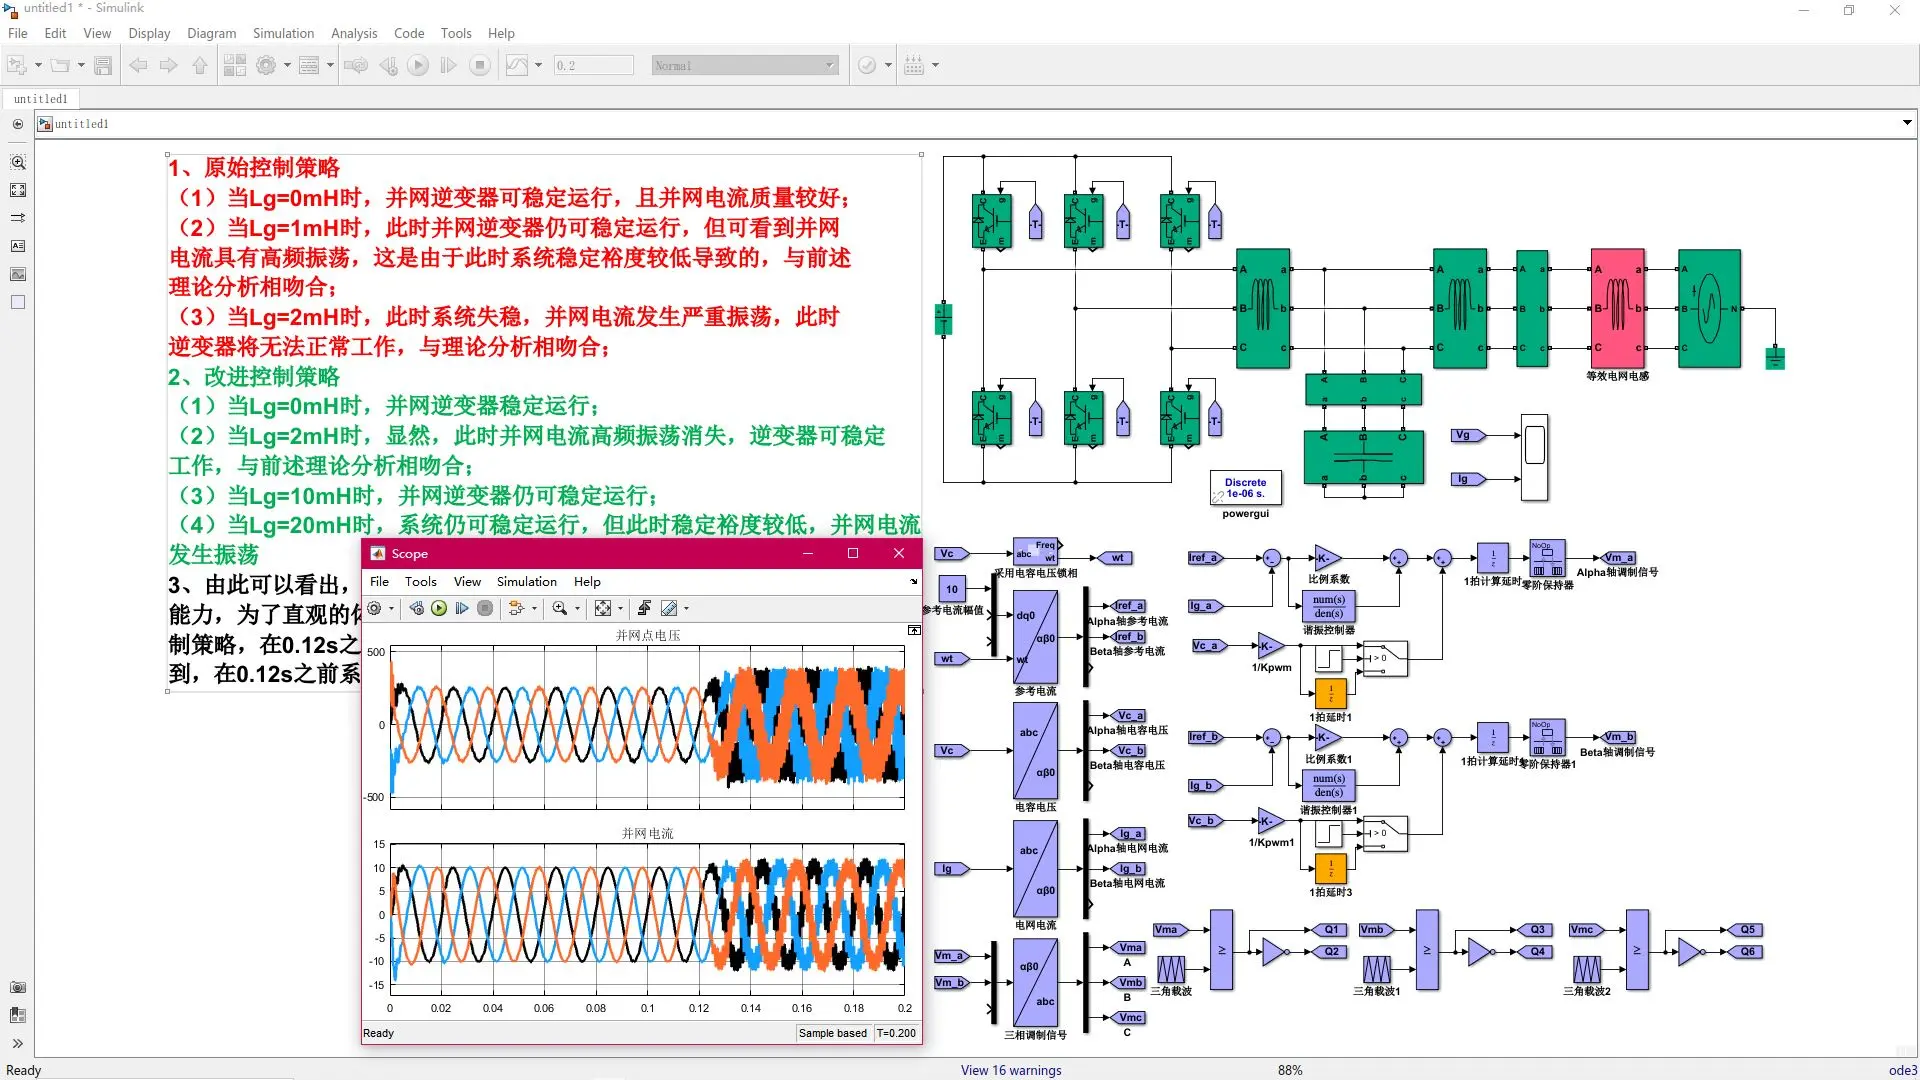Click the Step Back toolbar icon
This screenshot has height=1080, width=1920.
coord(388,66)
